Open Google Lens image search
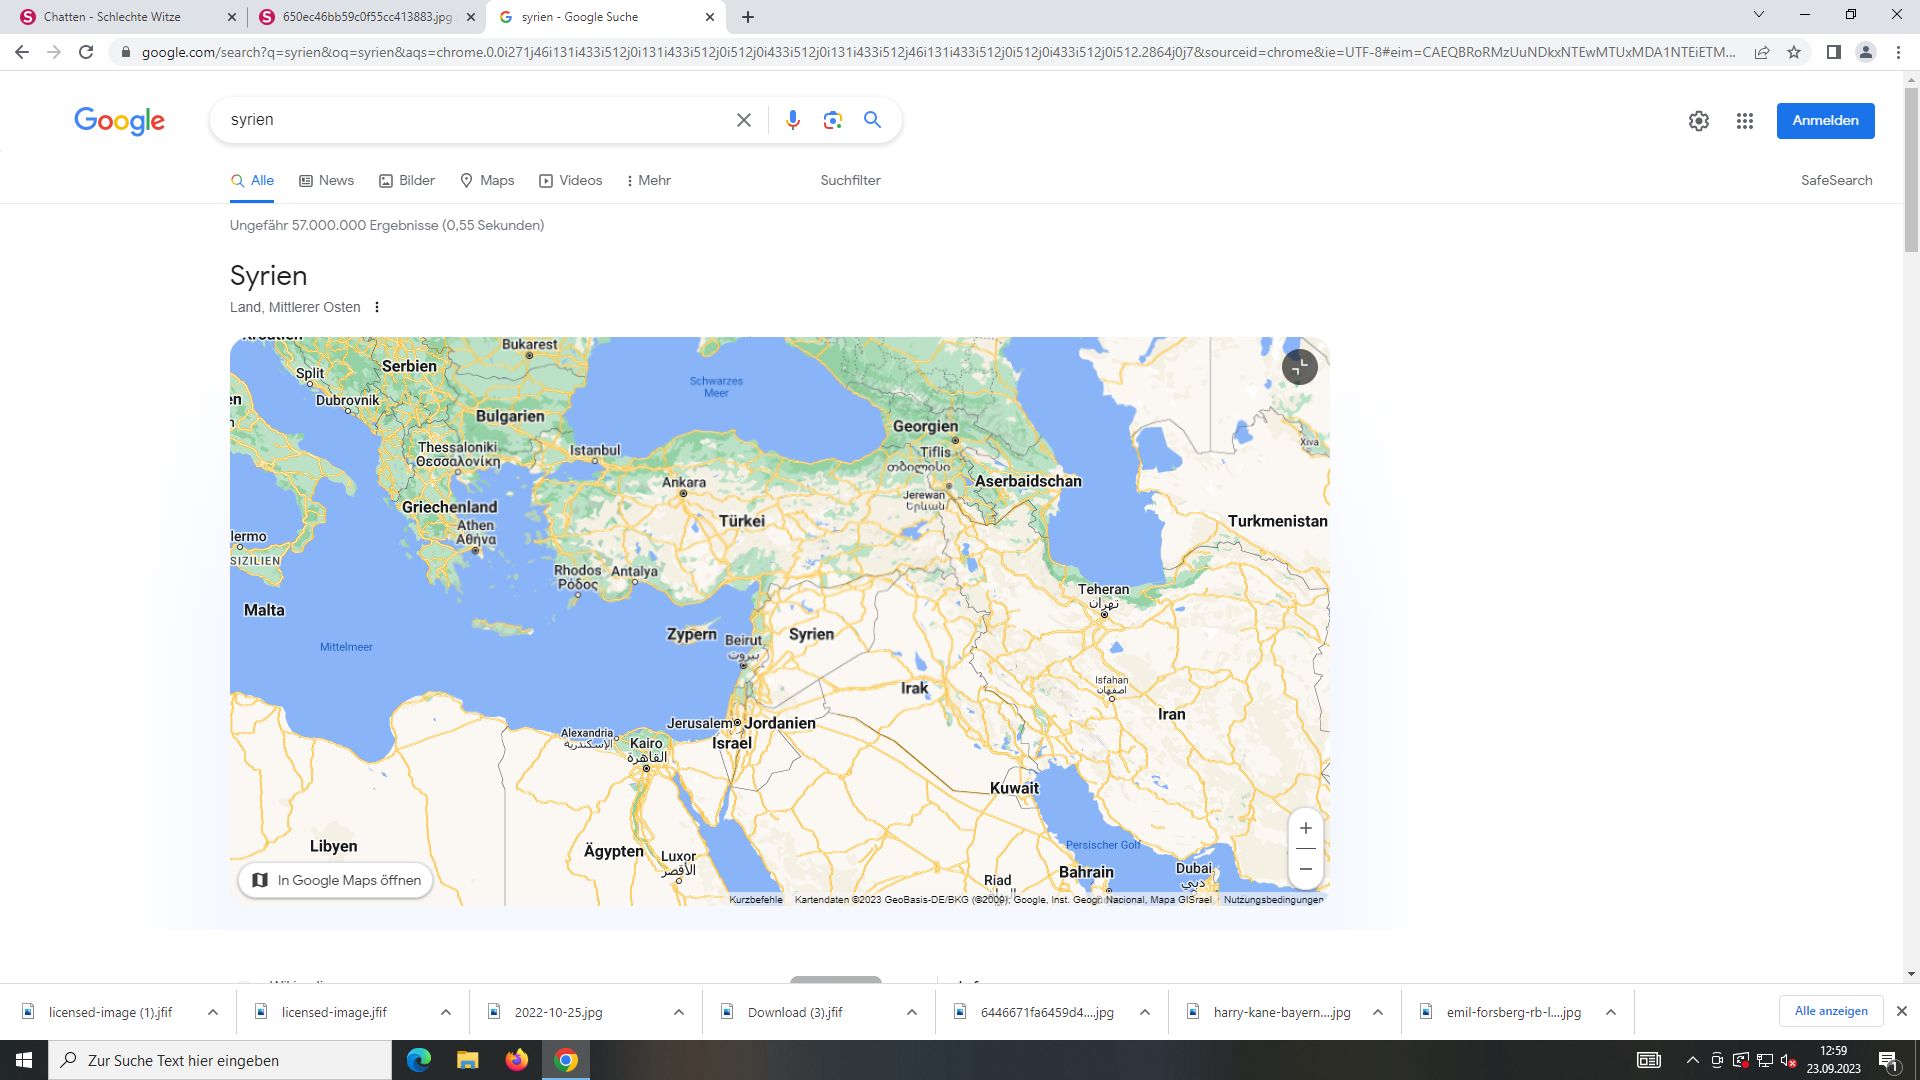 pyautogui.click(x=832, y=120)
